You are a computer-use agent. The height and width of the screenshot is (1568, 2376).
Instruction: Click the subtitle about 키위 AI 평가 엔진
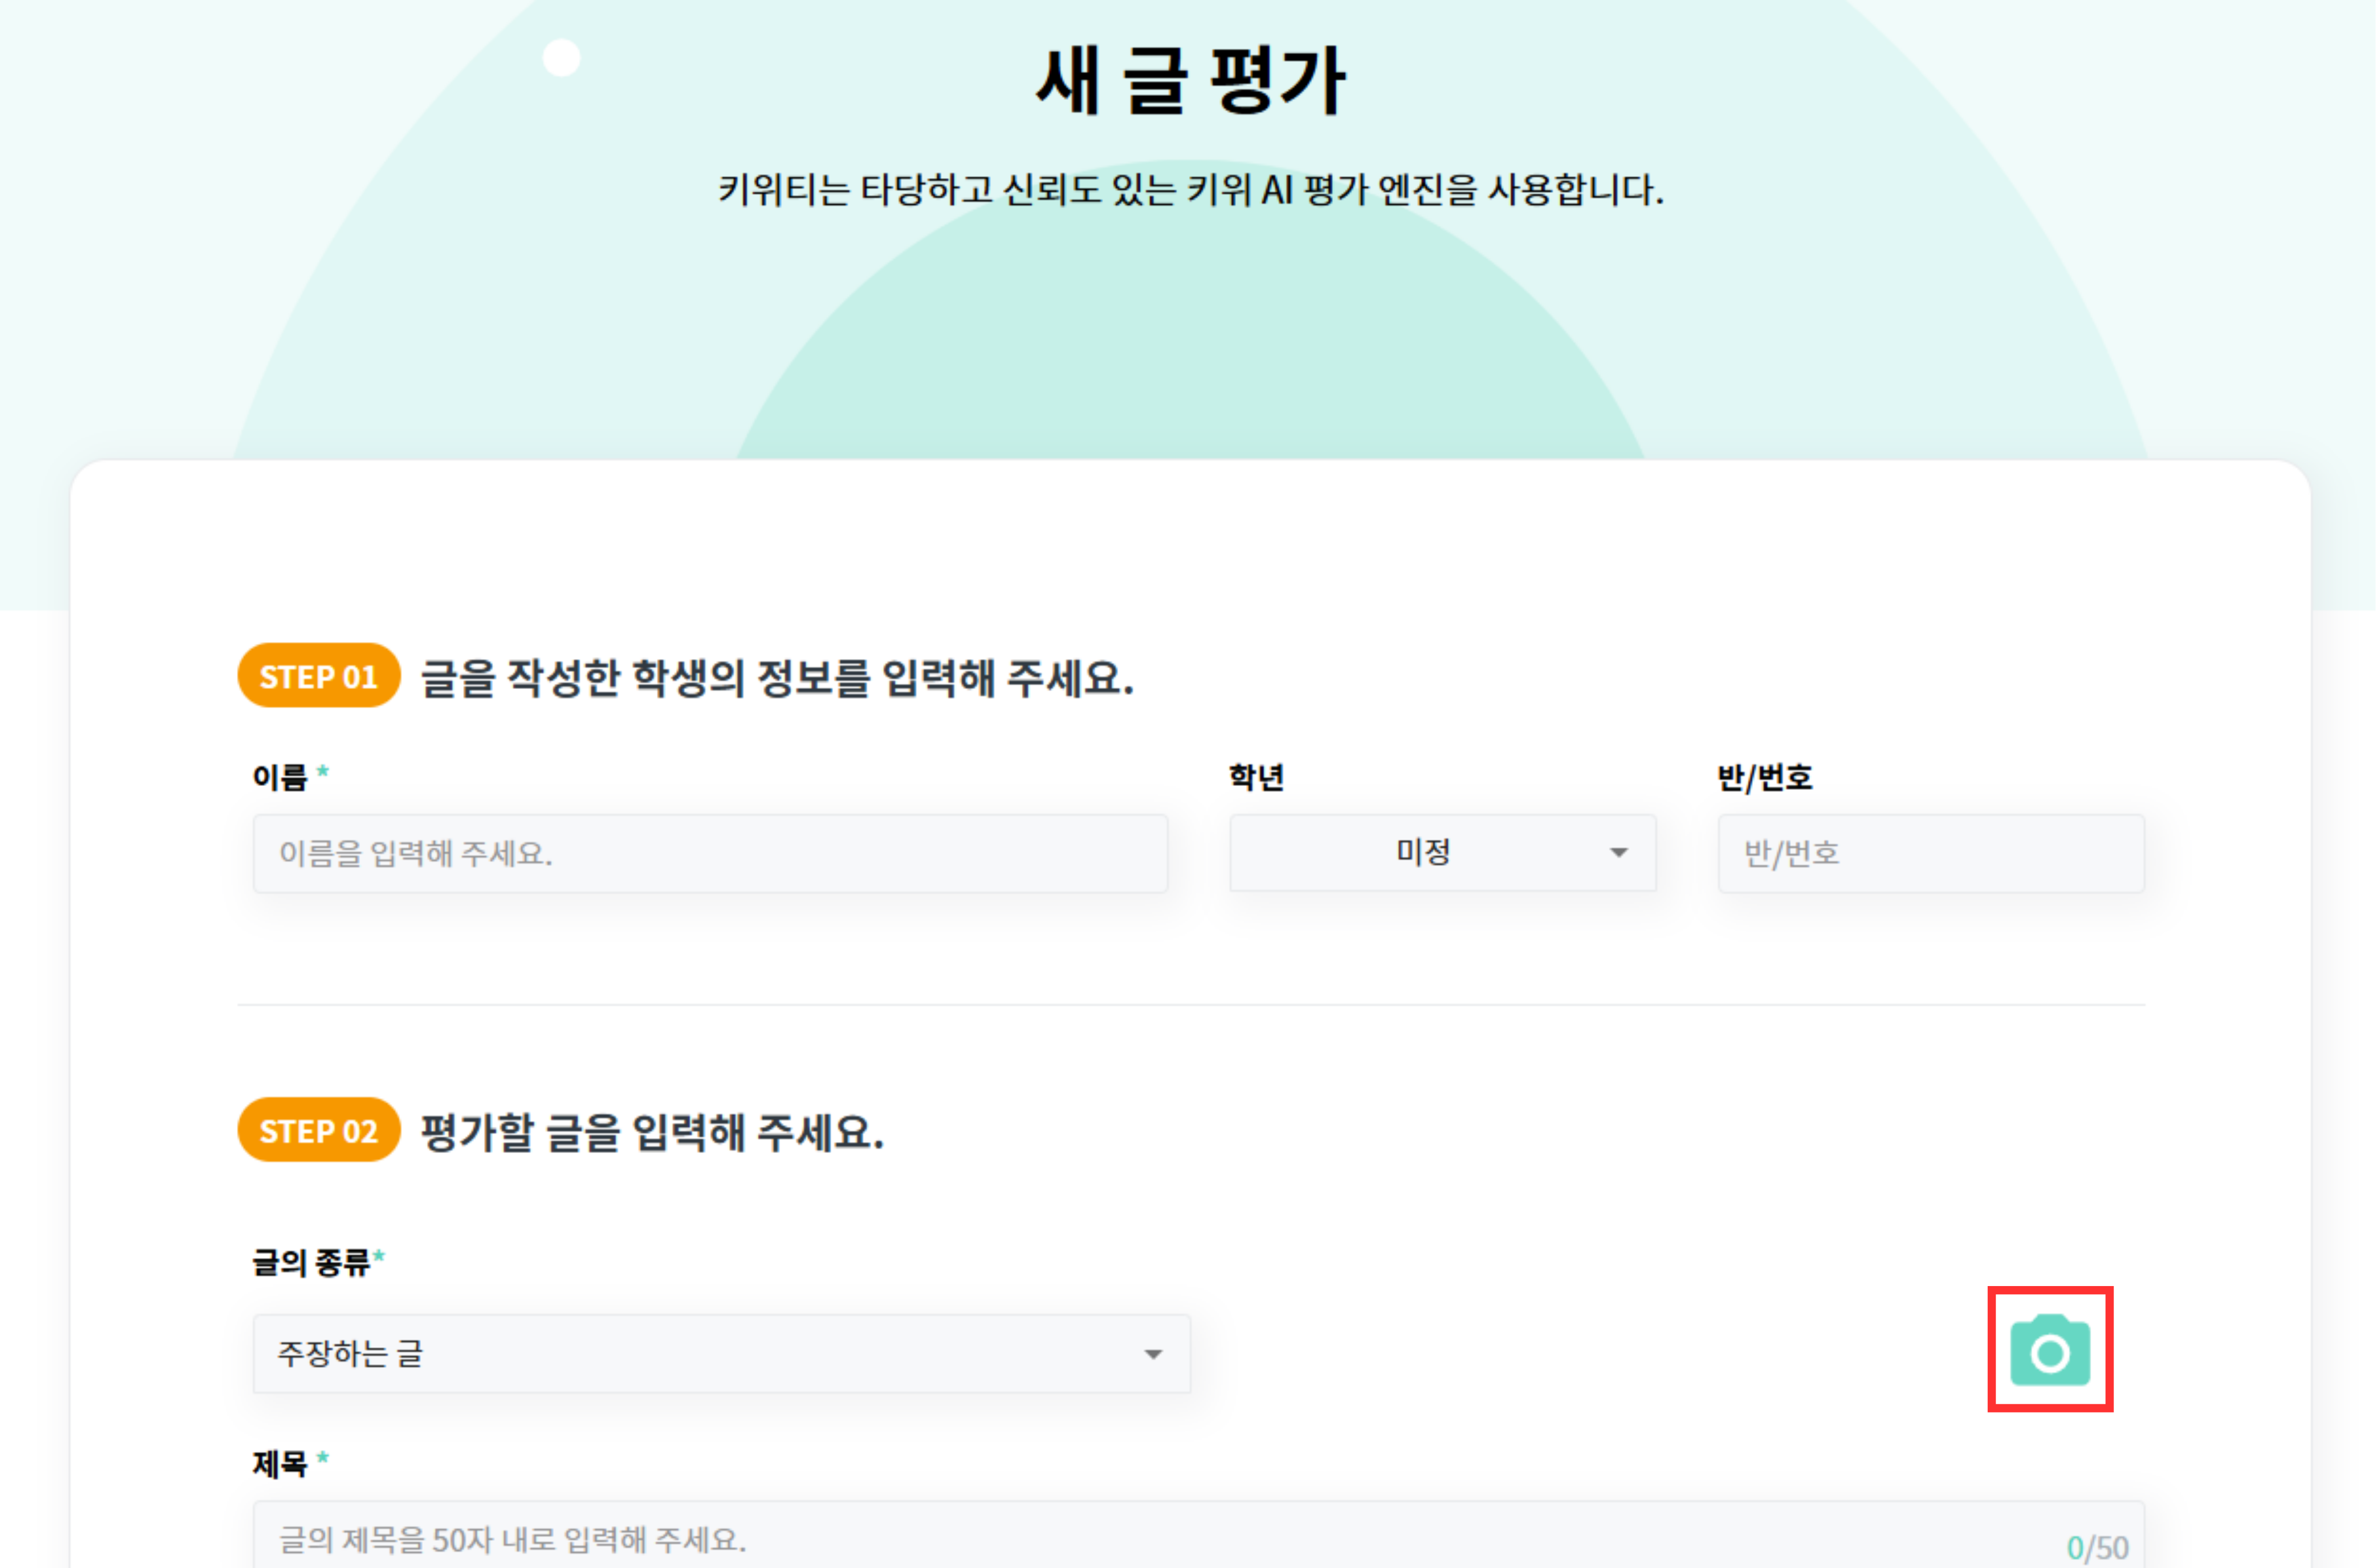(x=1191, y=189)
